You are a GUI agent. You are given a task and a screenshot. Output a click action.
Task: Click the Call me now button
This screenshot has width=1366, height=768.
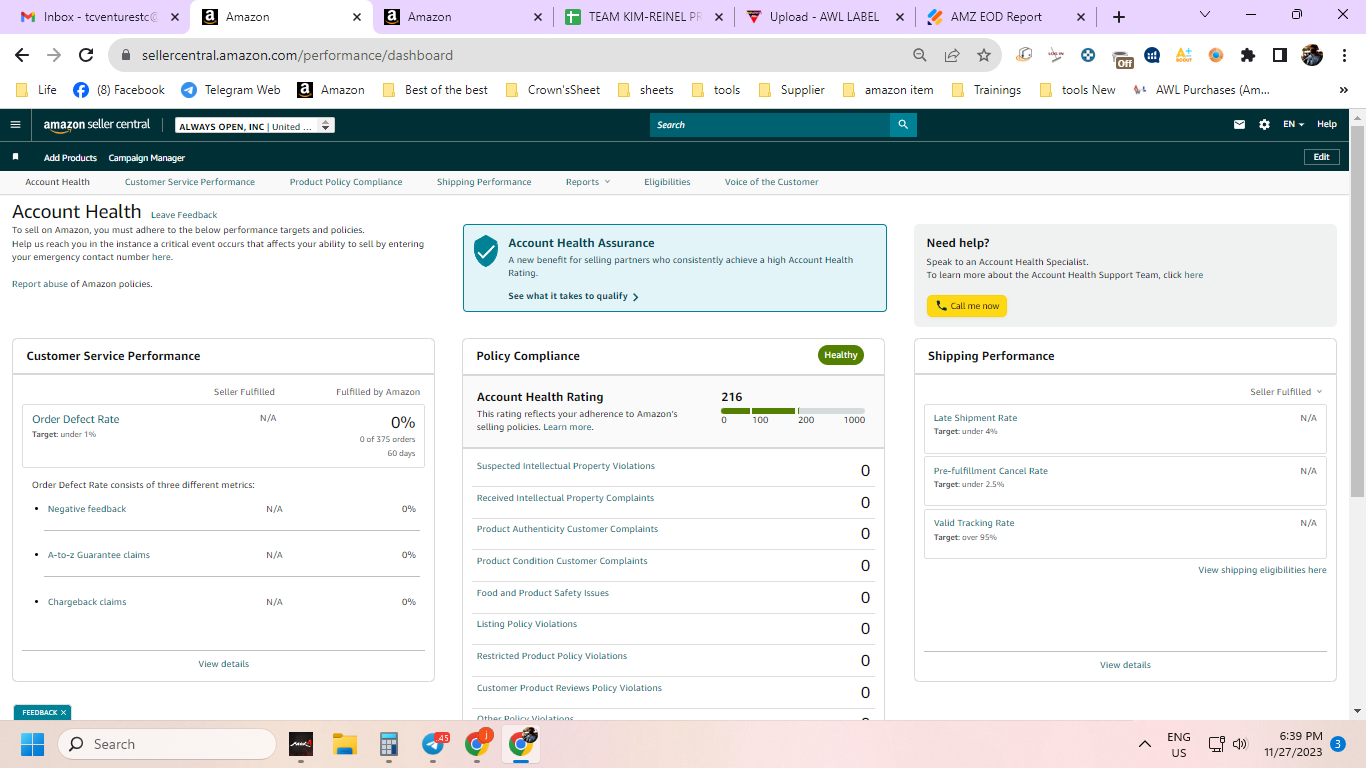click(967, 306)
